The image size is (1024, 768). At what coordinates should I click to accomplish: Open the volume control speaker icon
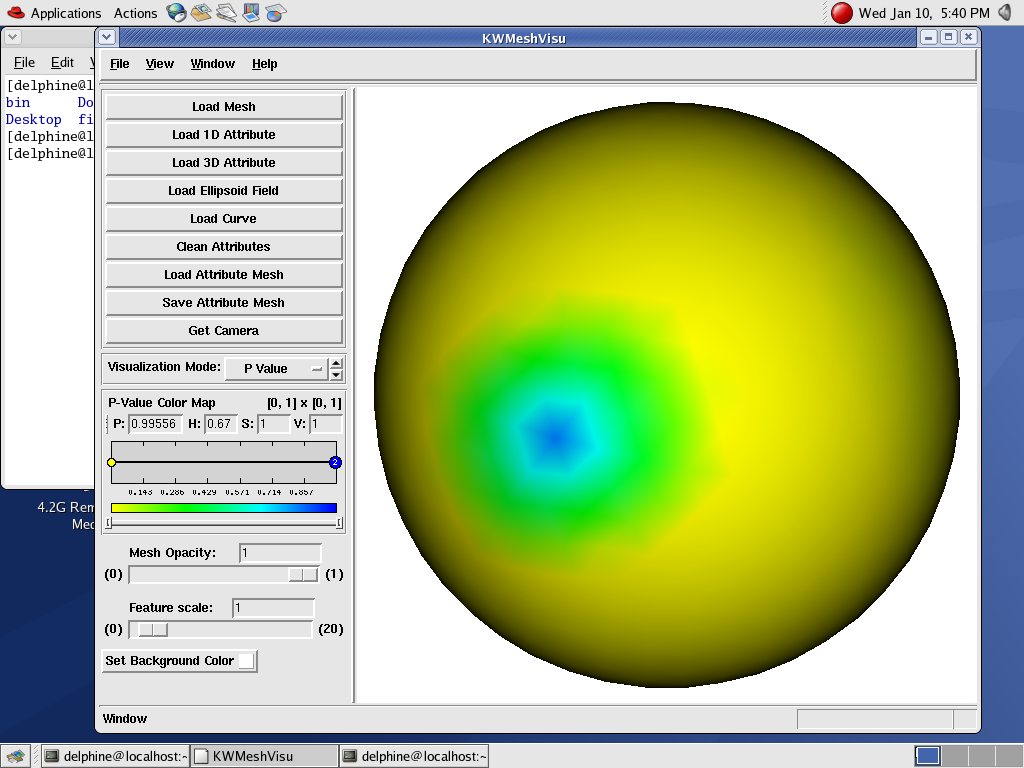coord(1005,13)
